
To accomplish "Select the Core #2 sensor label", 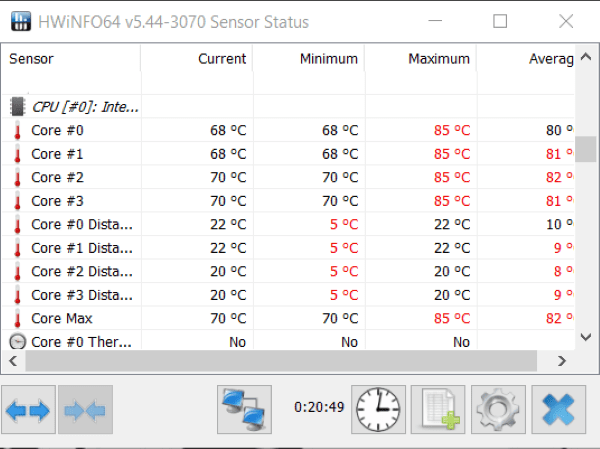I will point(57,177).
